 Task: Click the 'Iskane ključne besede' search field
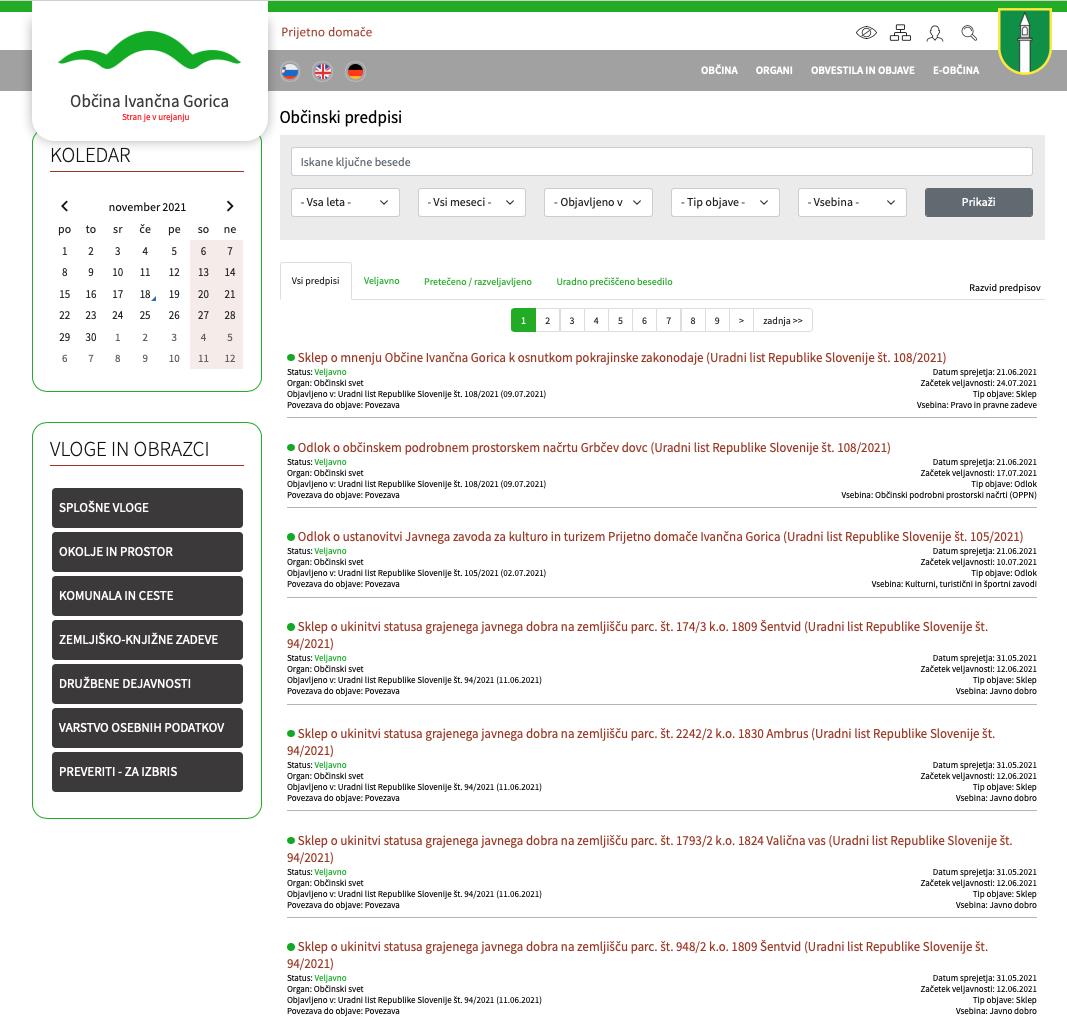coord(661,162)
